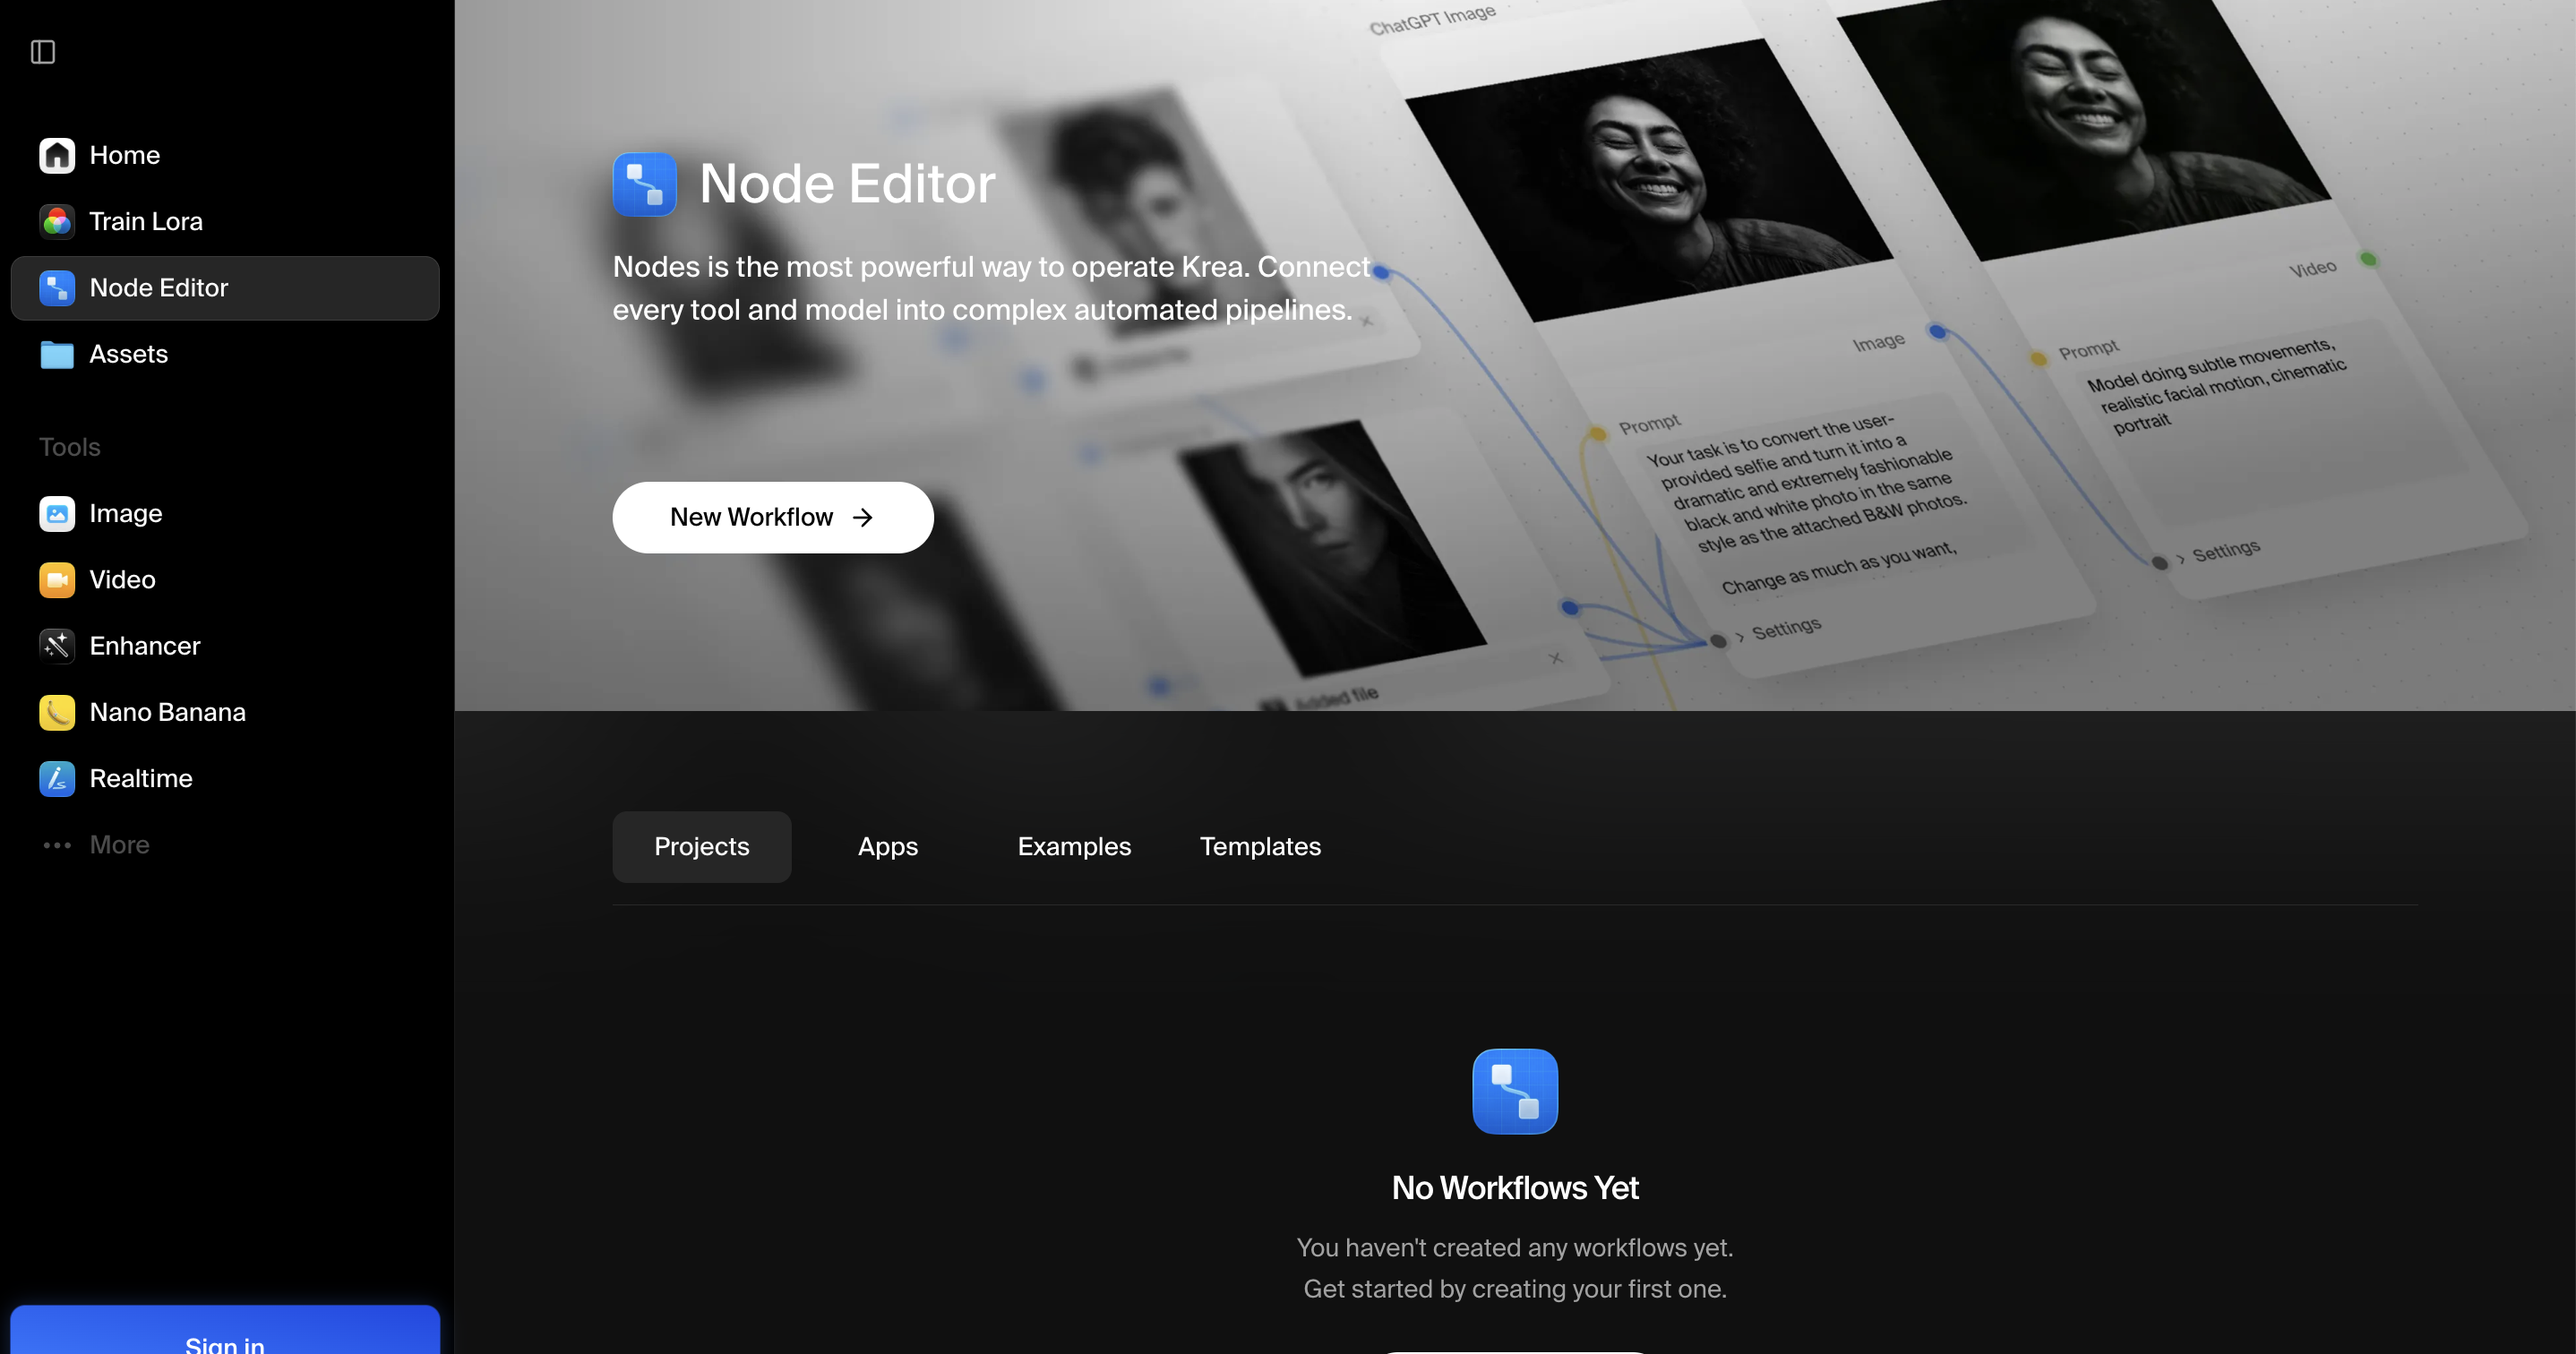The image size is (2576, 1354).
Task: Toggle the sidebar collapse icon
Action: click(43, 52)
